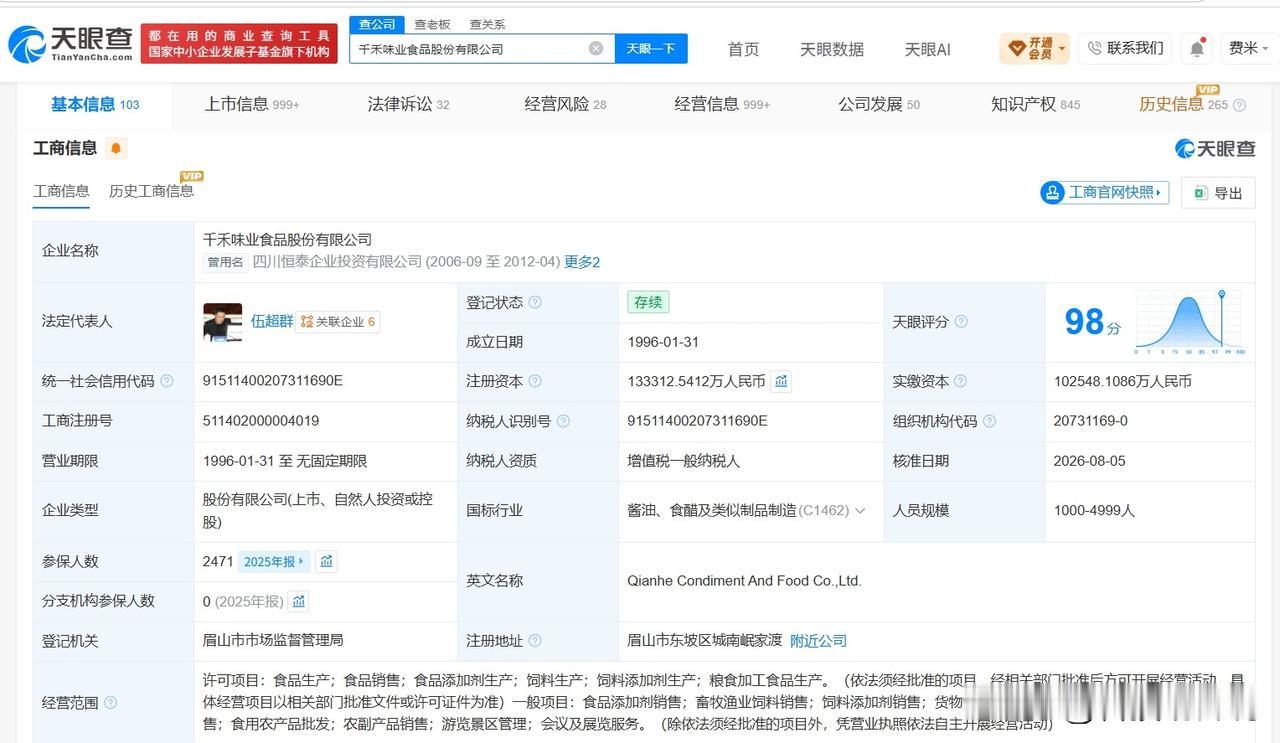Viewport: 1280px width, 743px height.
Task: Open 天眼AI in the top navigation
Action: click(x=927, y=49)
